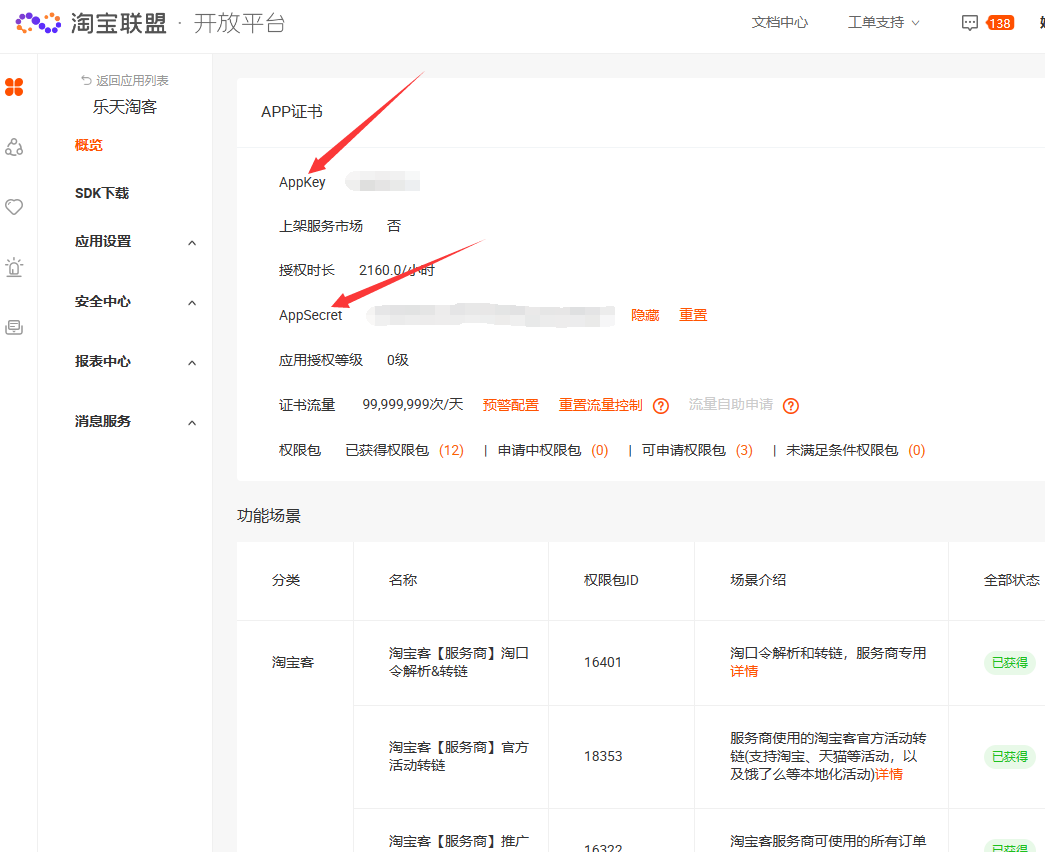1045x852 pixels.
Task: Click the blurred AppKey value
Action: (x=383, y=181)
